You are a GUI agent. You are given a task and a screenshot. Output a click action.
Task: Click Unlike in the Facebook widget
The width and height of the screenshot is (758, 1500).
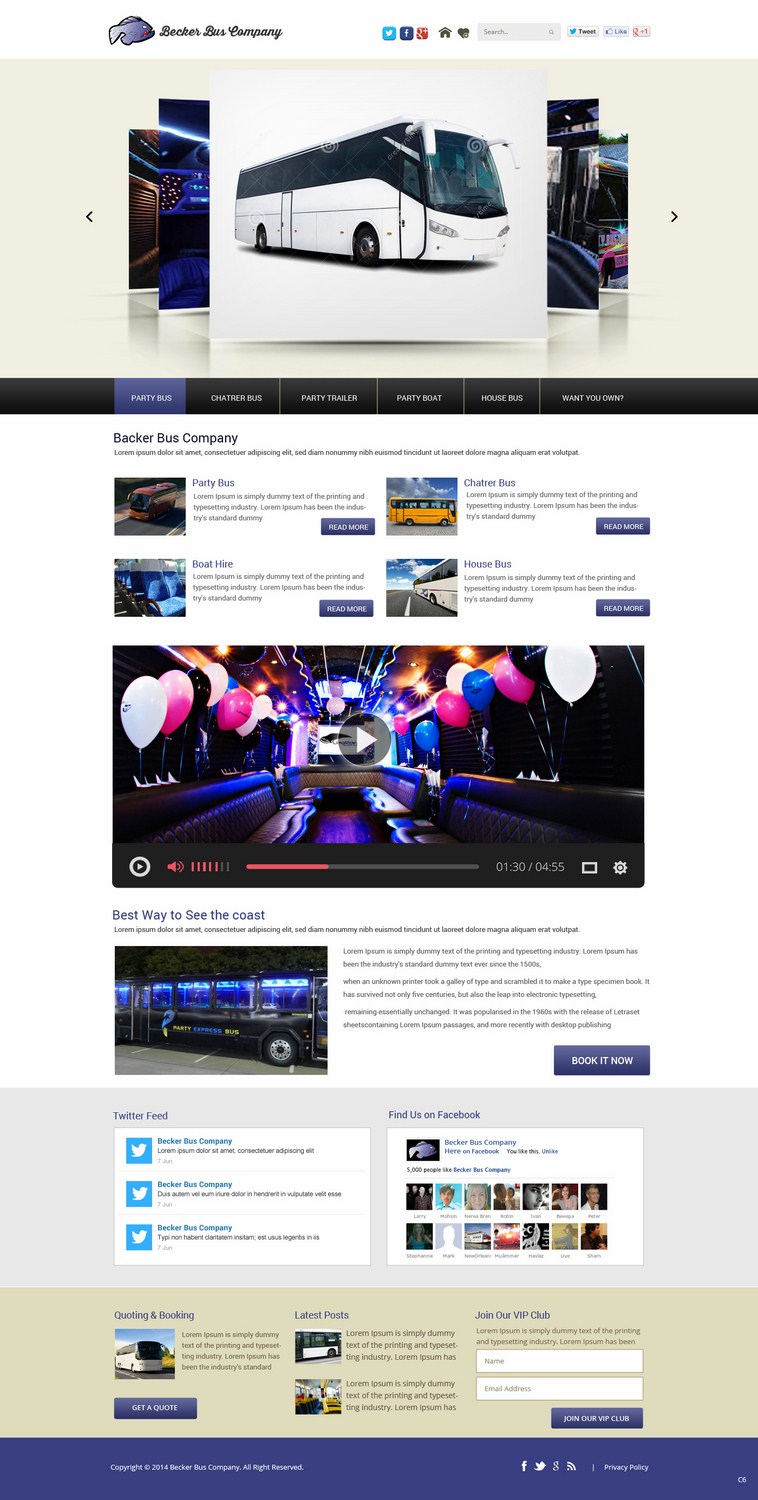550,1151
